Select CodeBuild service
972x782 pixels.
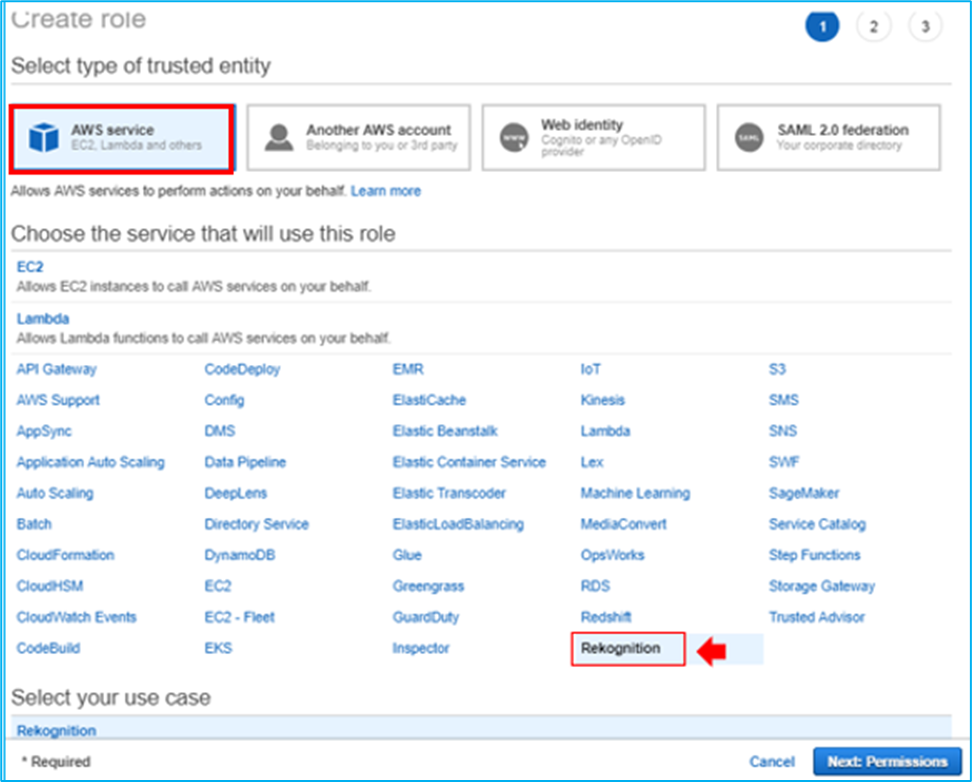[48, 648]
